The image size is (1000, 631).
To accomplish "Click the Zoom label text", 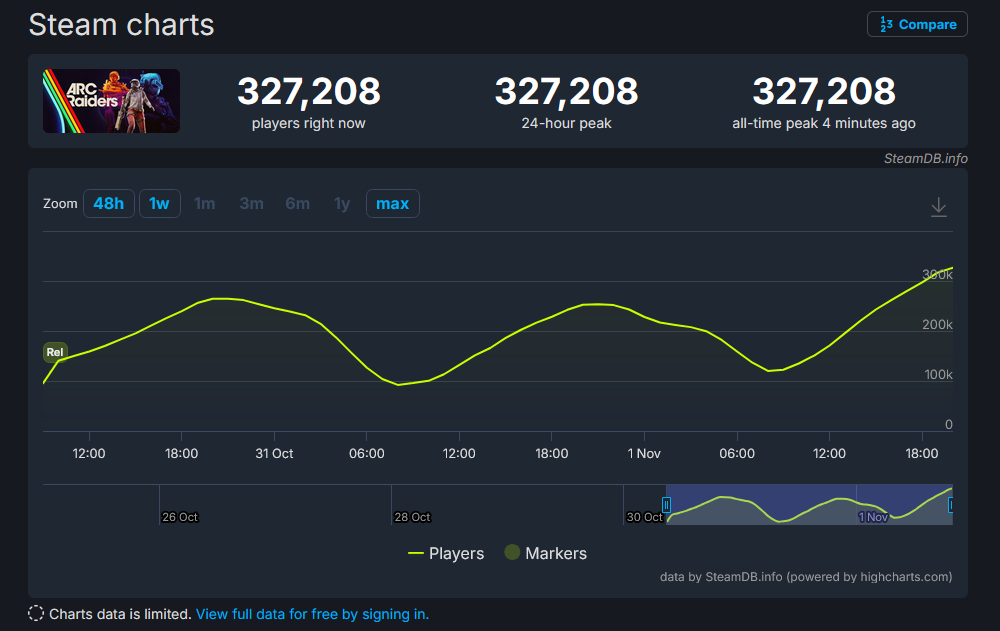I will click(60, 204).
